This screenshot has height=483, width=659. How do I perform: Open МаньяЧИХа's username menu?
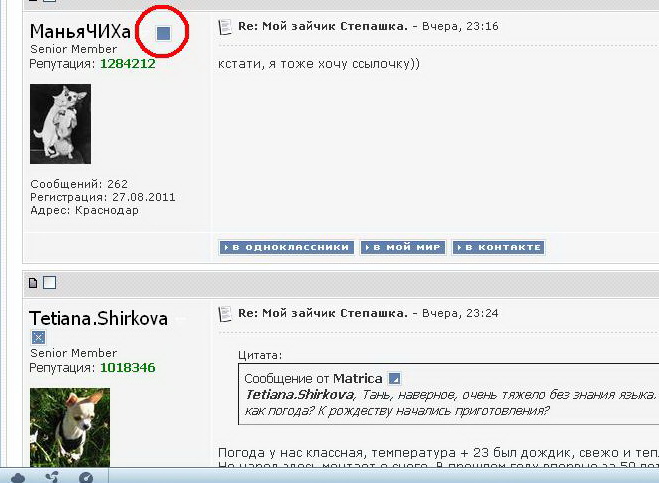click(x=80, y=32)
